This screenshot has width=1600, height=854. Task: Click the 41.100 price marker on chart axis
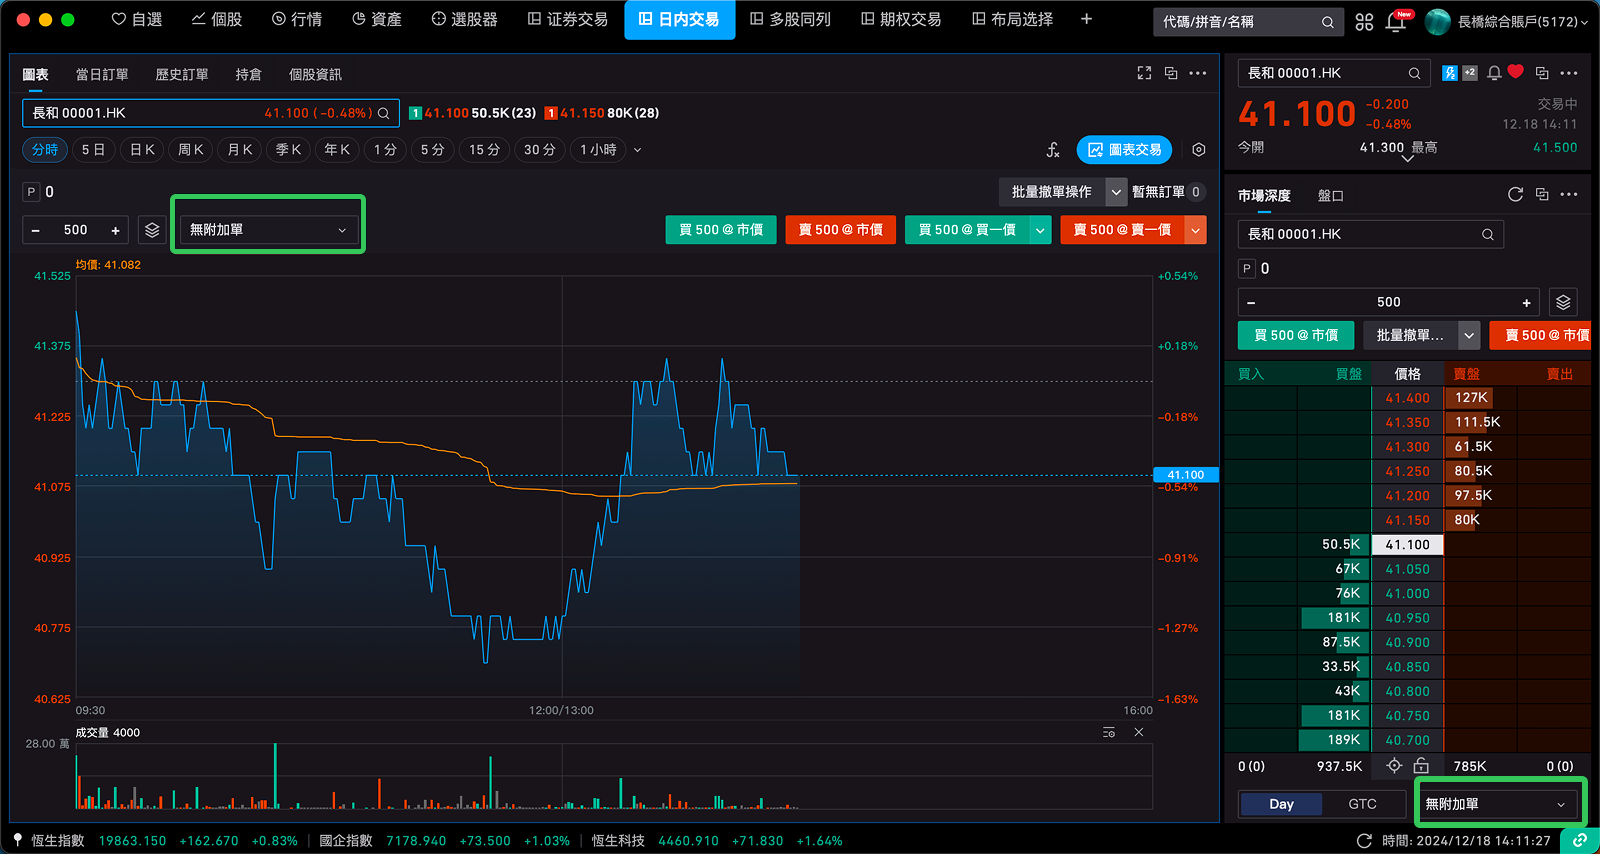point(1186,475)
